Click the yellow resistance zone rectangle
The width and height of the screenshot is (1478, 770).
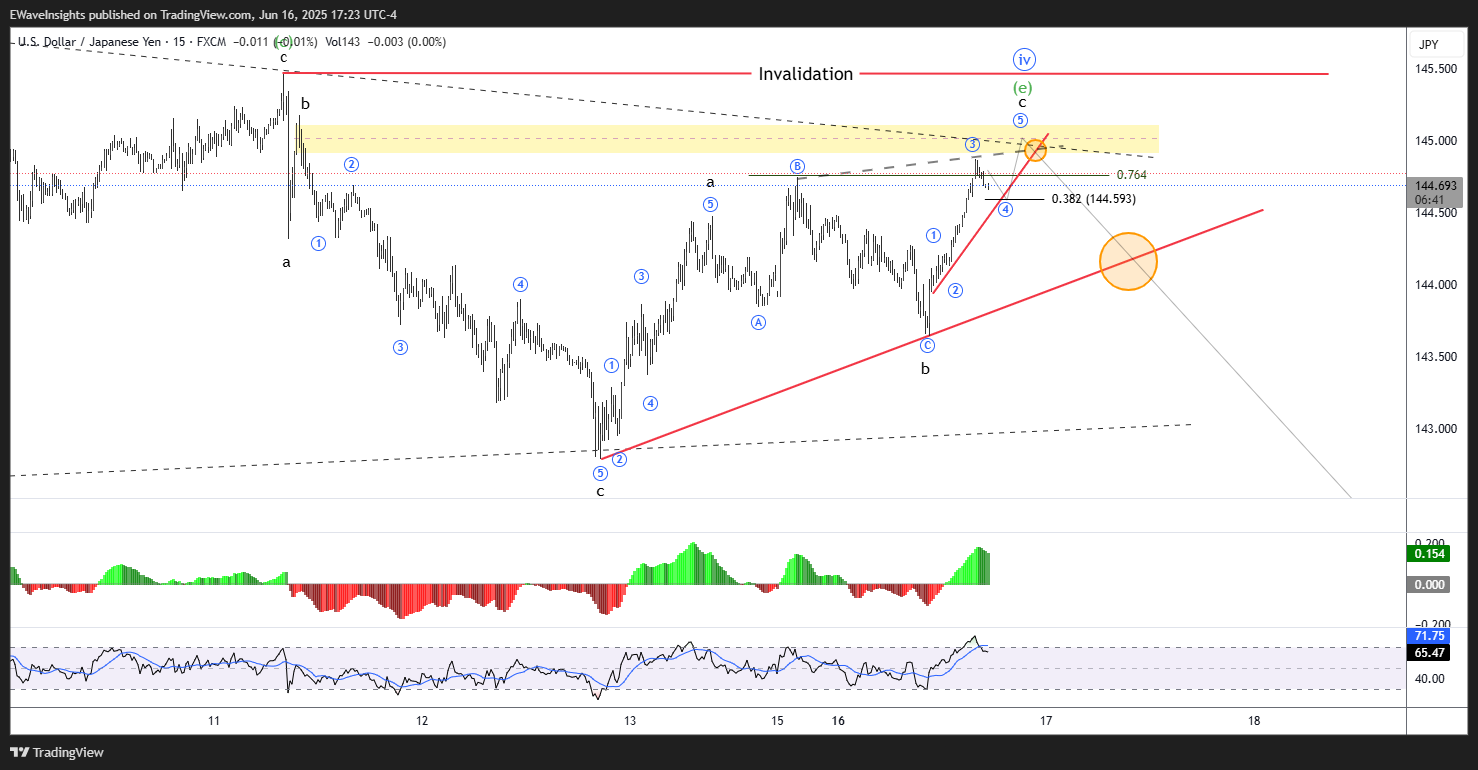[x=728, y=139]
